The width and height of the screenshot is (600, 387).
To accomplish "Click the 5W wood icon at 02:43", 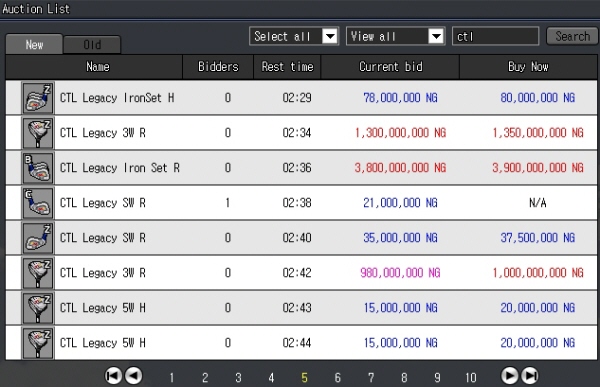I will [x=38, y=308].
